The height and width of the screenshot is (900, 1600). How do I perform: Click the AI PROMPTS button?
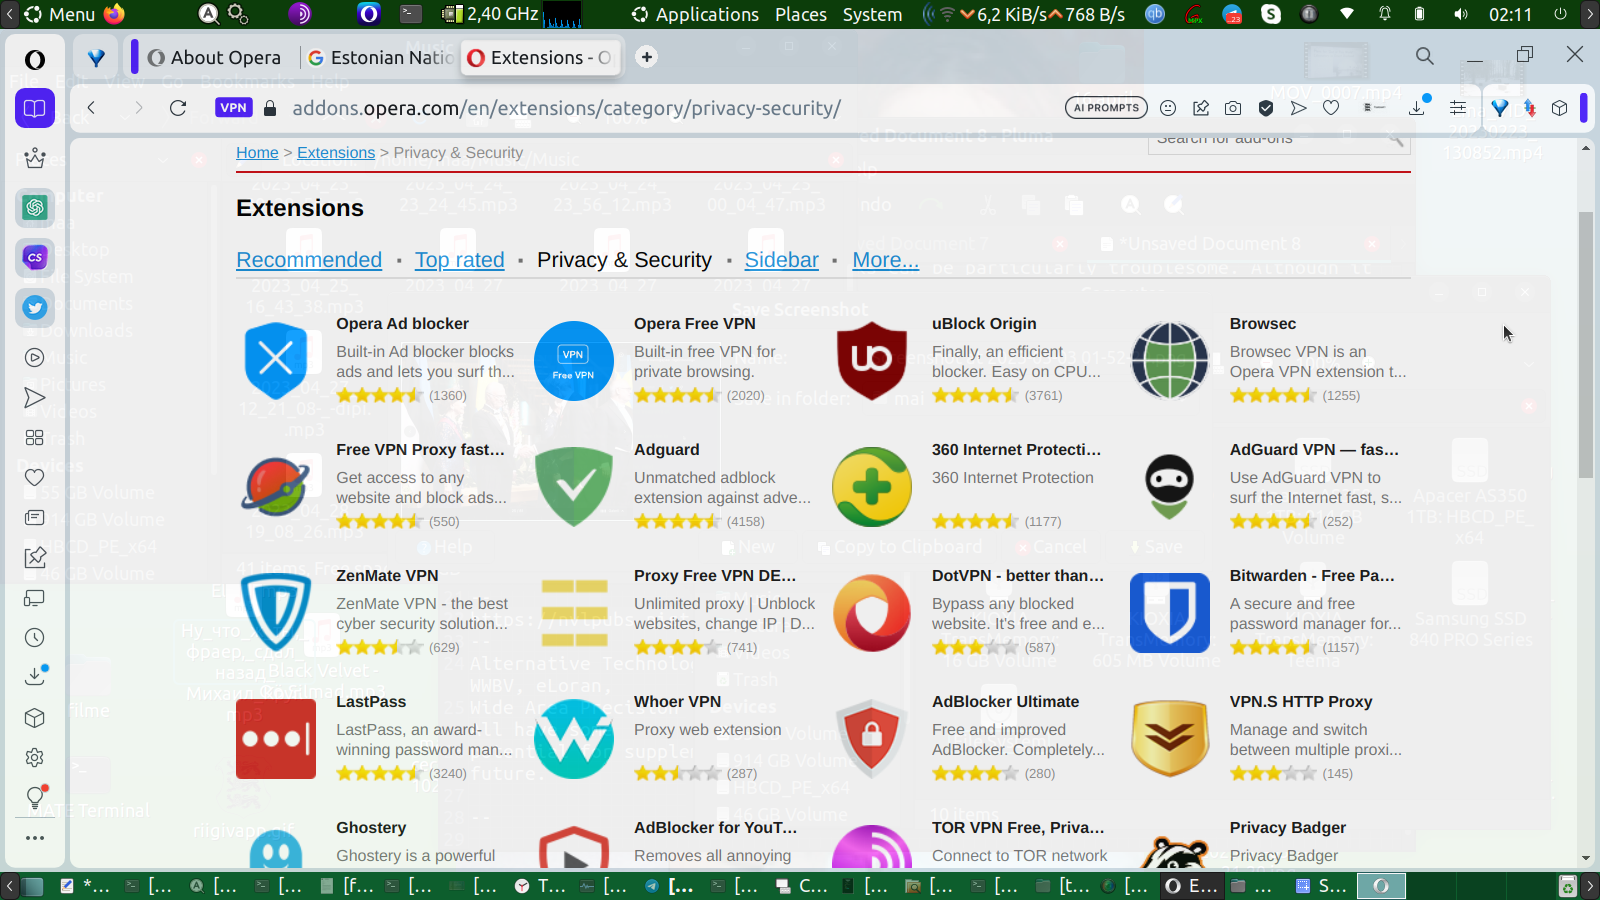click(1106, 108)
